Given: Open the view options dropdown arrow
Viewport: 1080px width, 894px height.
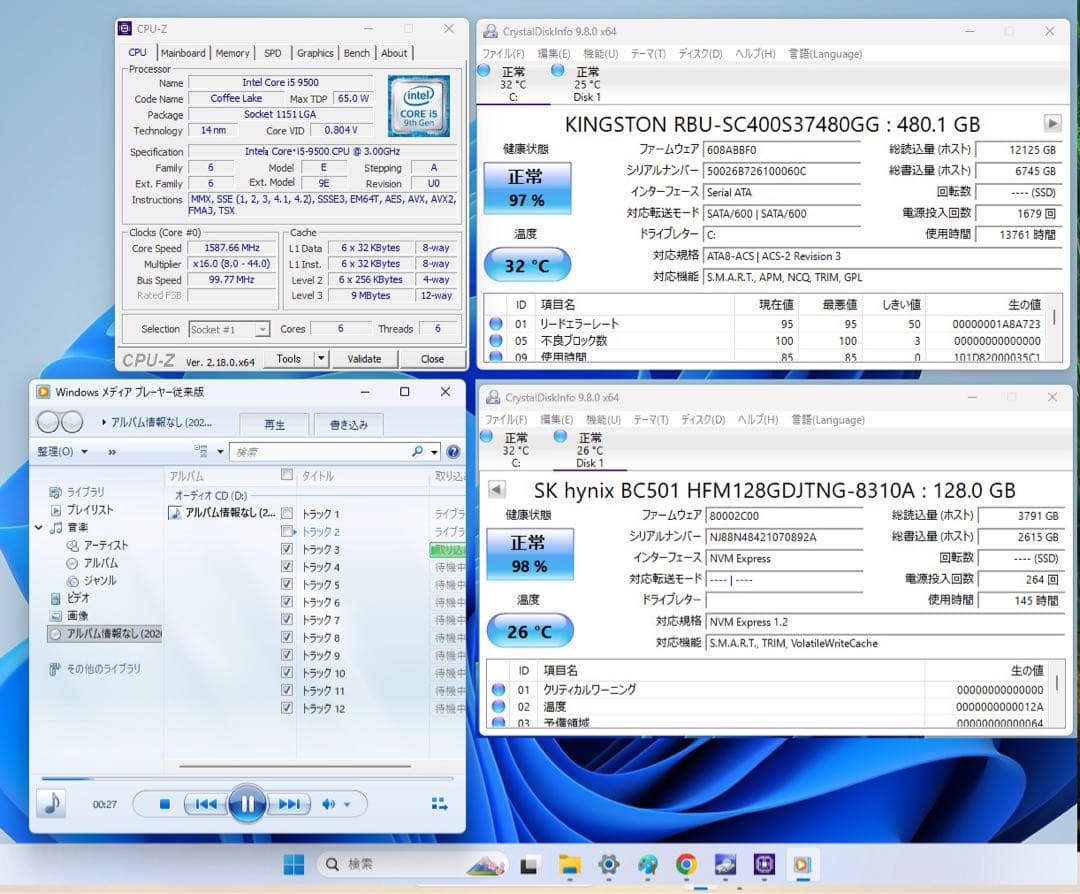Looking at the screenshot, I should point(220,452).
